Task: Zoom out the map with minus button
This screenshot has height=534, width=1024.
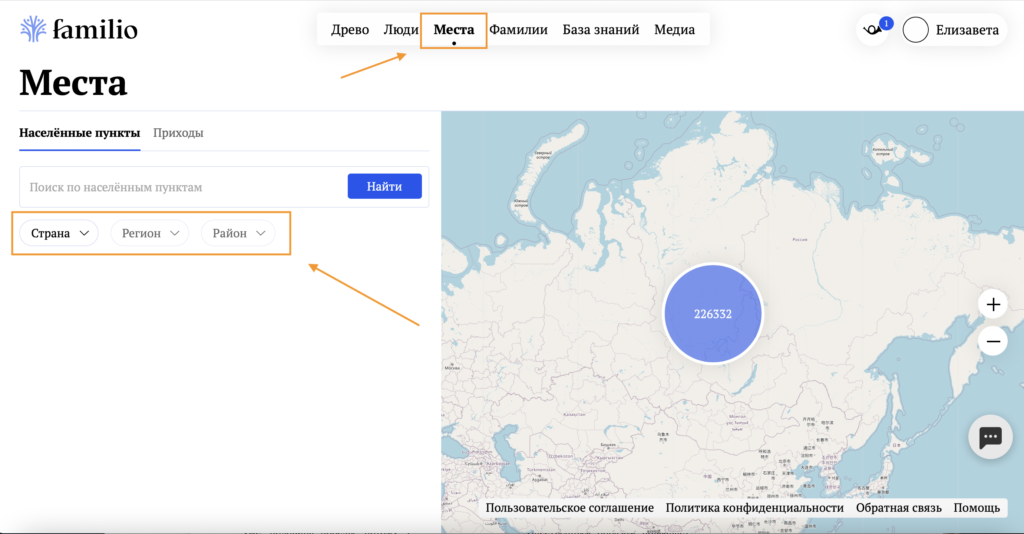Action: [x=993, y=341]
